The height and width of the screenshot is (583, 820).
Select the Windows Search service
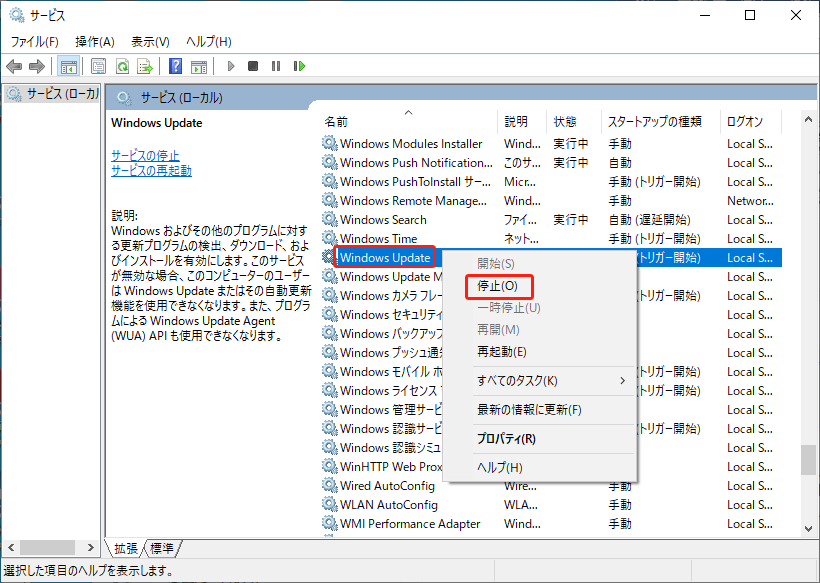(551, 219)
